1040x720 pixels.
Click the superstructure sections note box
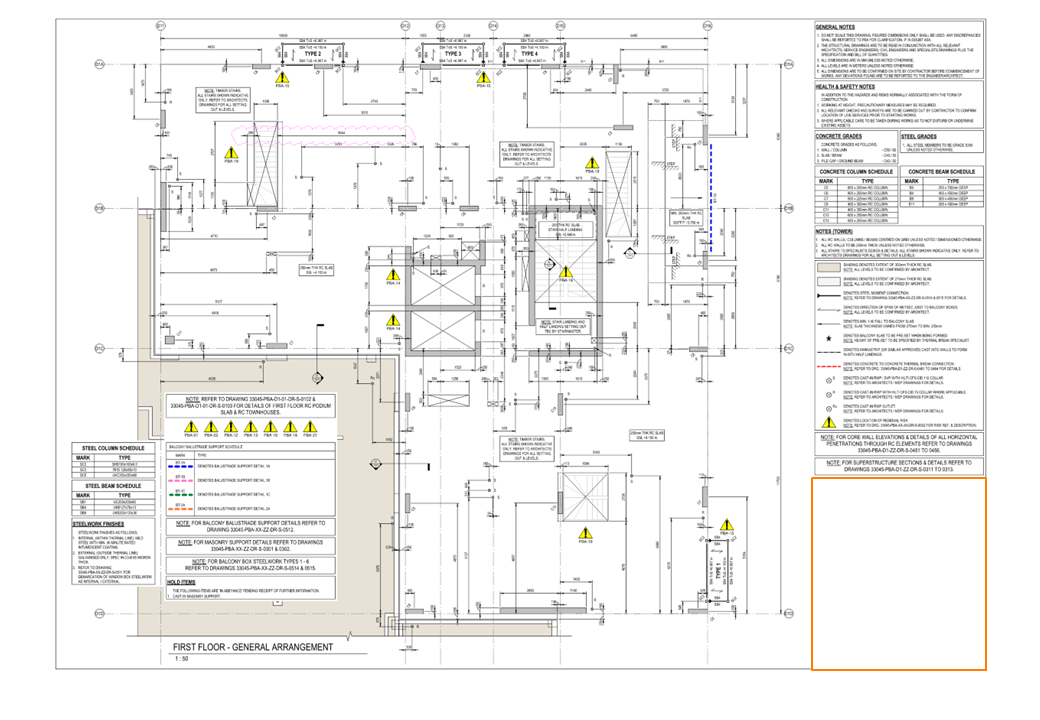pos(899,465)
